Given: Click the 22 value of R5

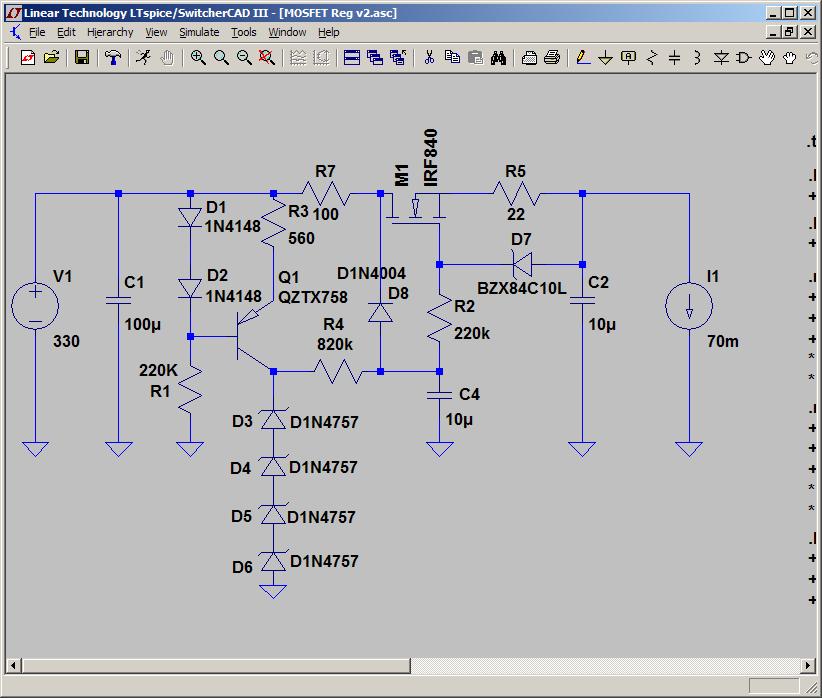Looking at the screenshot, I should pos(516,214).
